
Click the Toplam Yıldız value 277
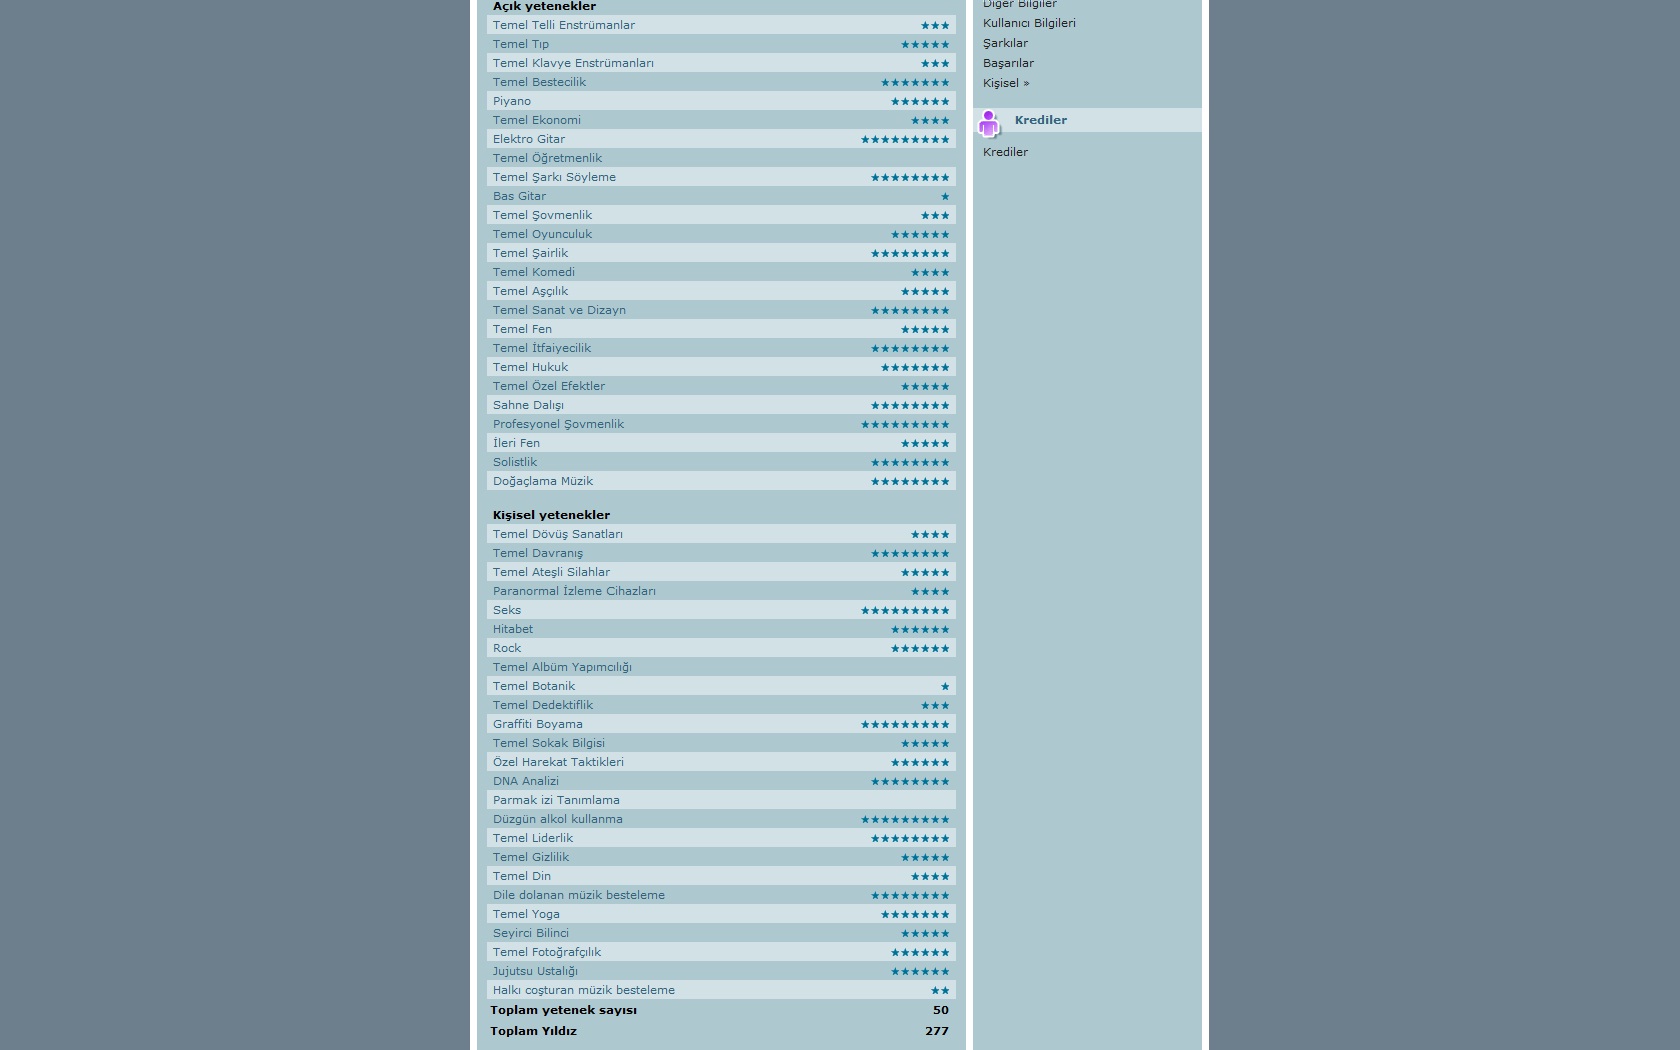pos(937,1031)
